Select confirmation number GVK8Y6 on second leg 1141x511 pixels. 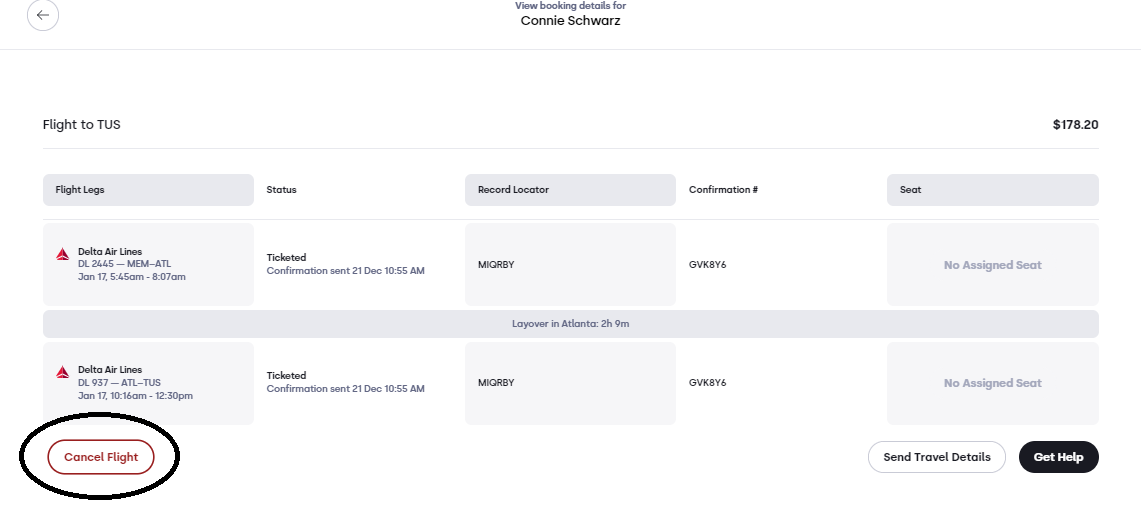(x=707, y=383)
